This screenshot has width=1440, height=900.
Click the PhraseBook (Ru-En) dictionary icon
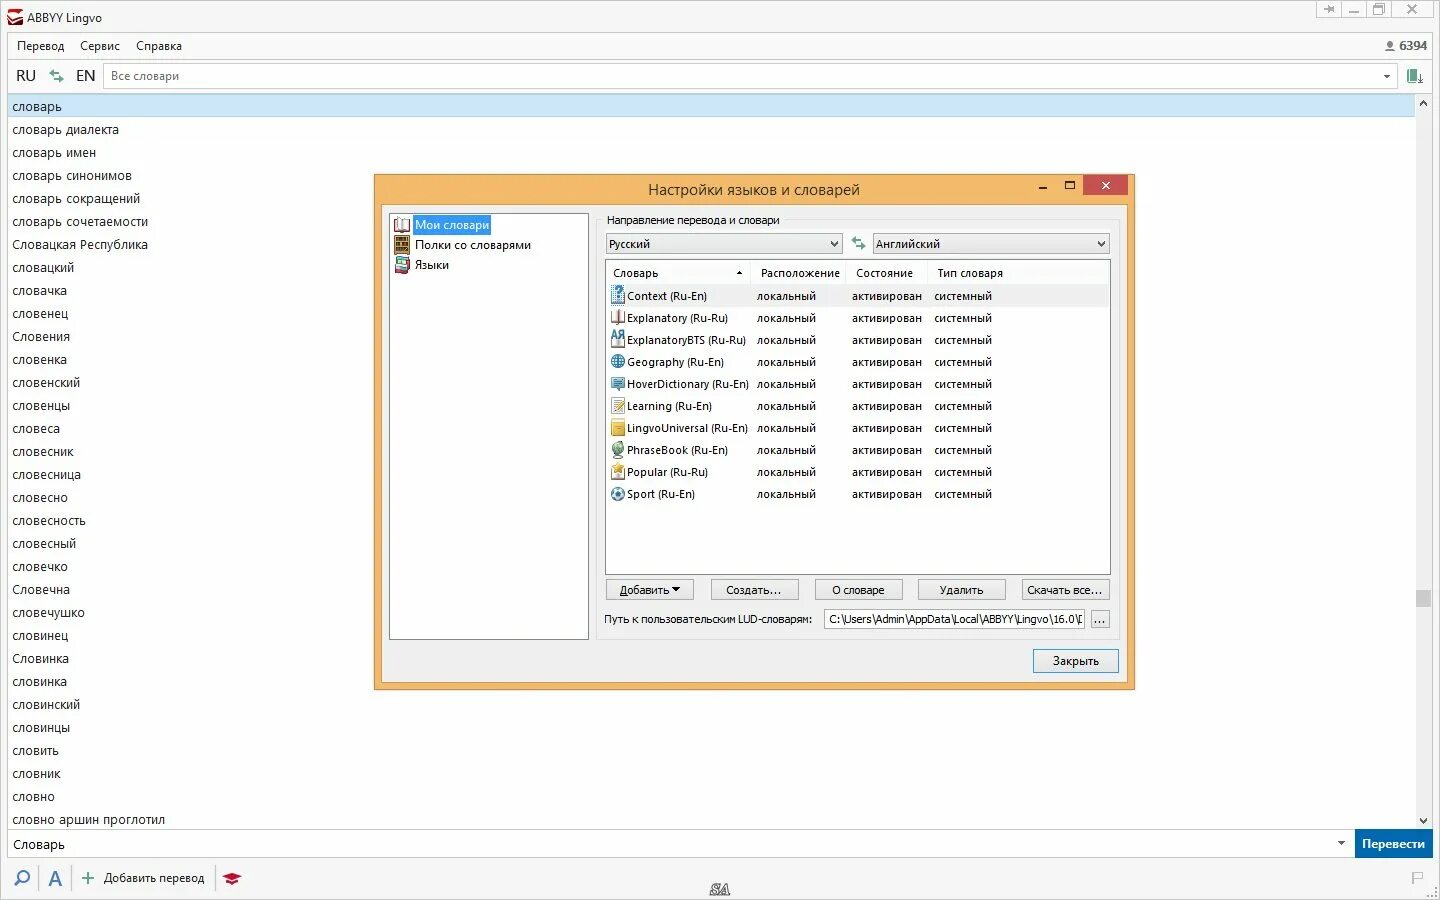click(618, 449)
